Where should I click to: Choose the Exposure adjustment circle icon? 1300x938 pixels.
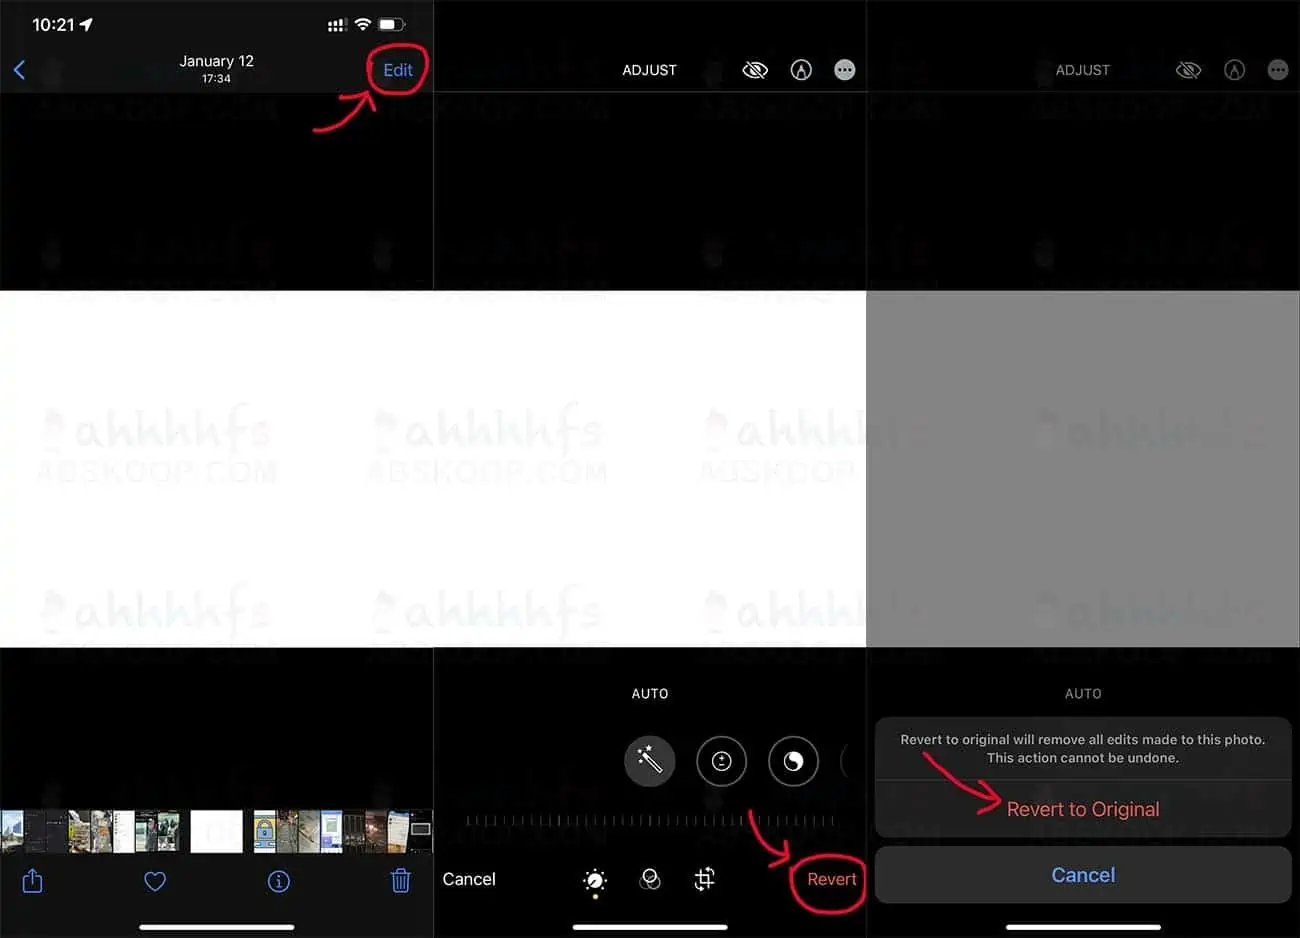pyautogui.click(x=721, y=762)
